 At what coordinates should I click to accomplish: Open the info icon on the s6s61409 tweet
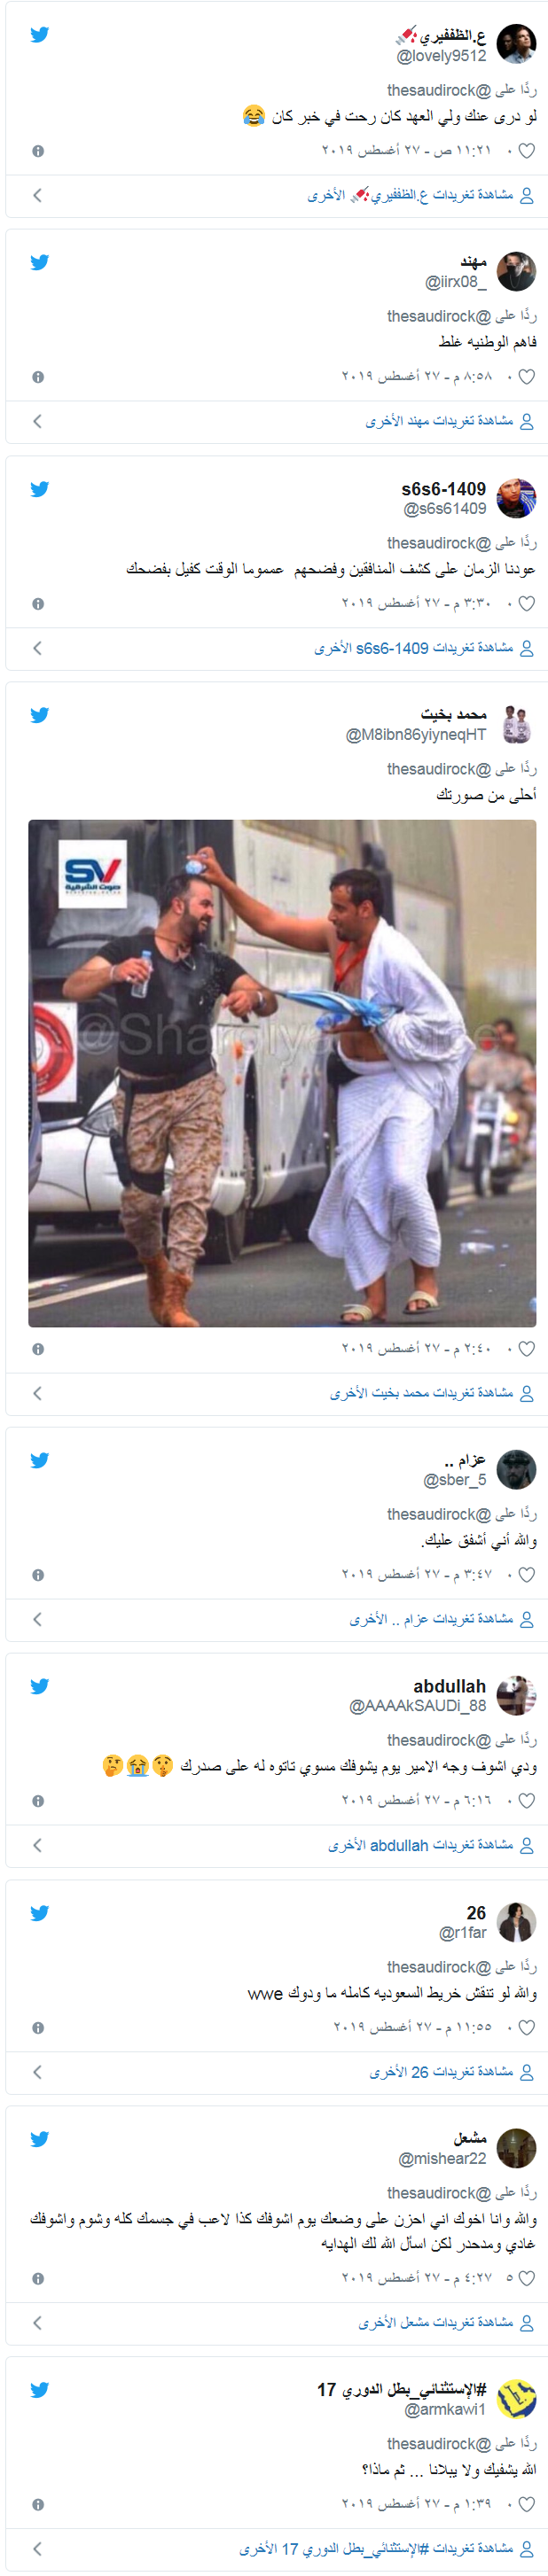point(38,604)
